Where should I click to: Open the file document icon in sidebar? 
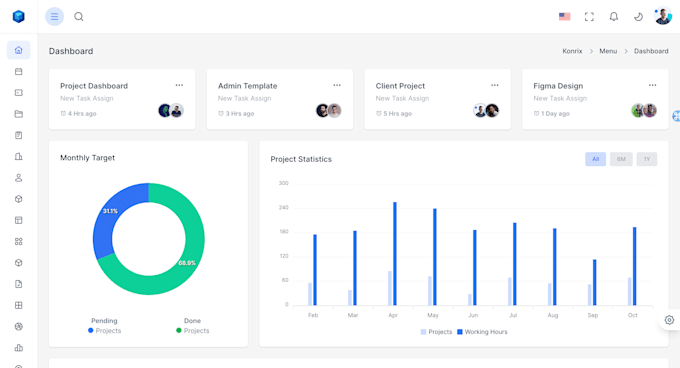pos(19,283)
